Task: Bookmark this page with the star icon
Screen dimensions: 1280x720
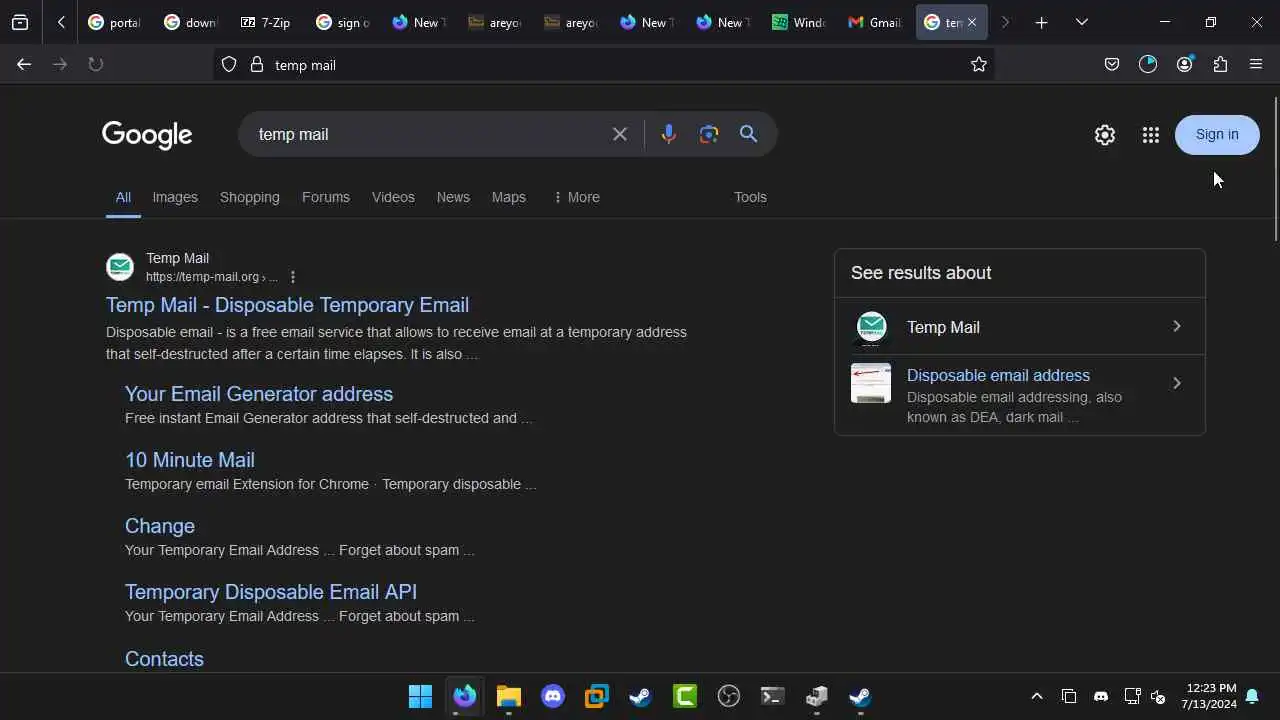Action: tap(979, 64)
